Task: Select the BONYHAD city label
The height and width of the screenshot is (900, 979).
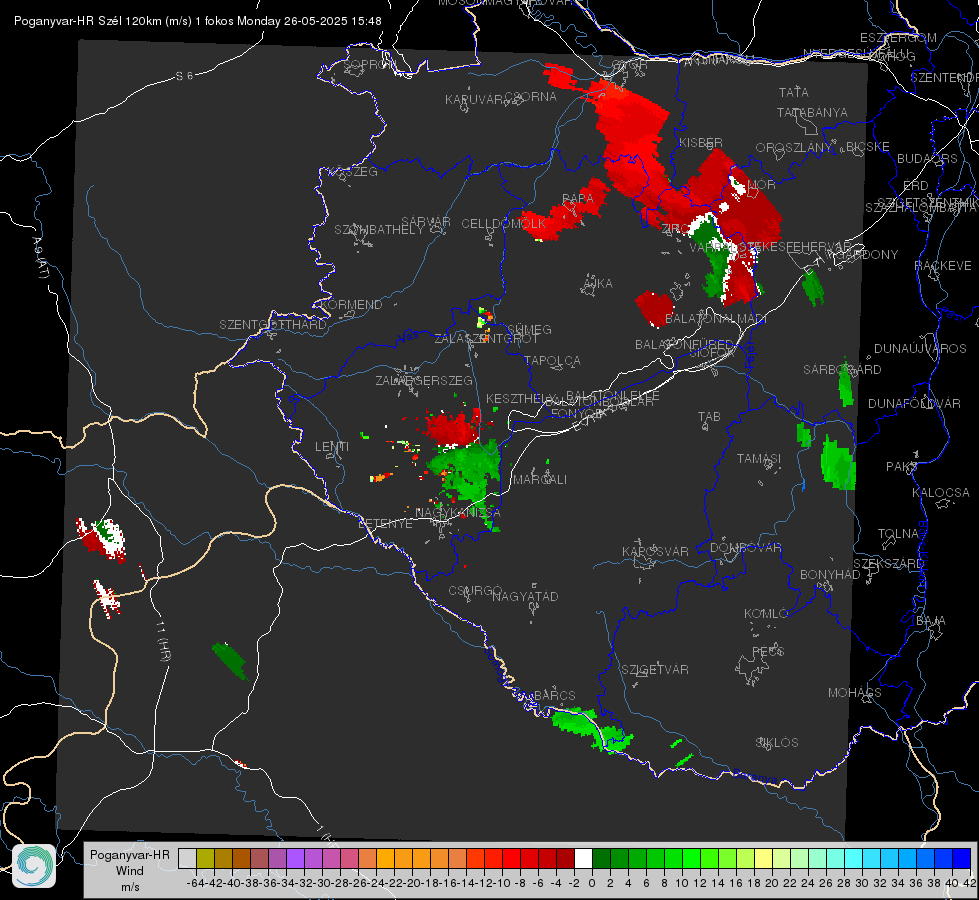Action: tap(830, 575)
